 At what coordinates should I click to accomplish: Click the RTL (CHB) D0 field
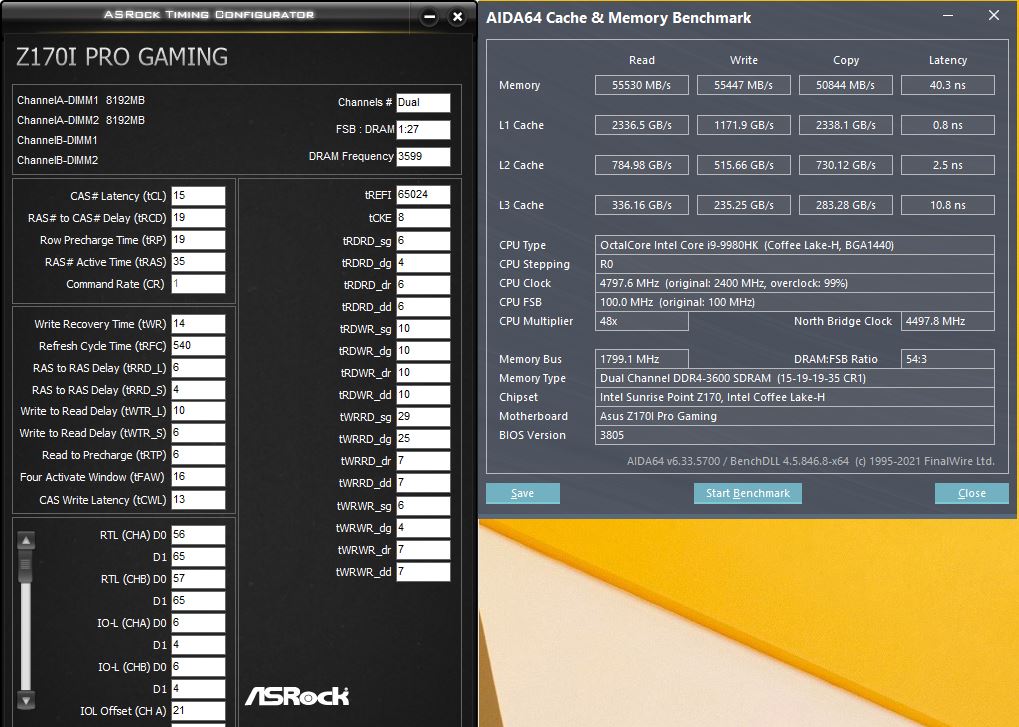coord(198,579)
